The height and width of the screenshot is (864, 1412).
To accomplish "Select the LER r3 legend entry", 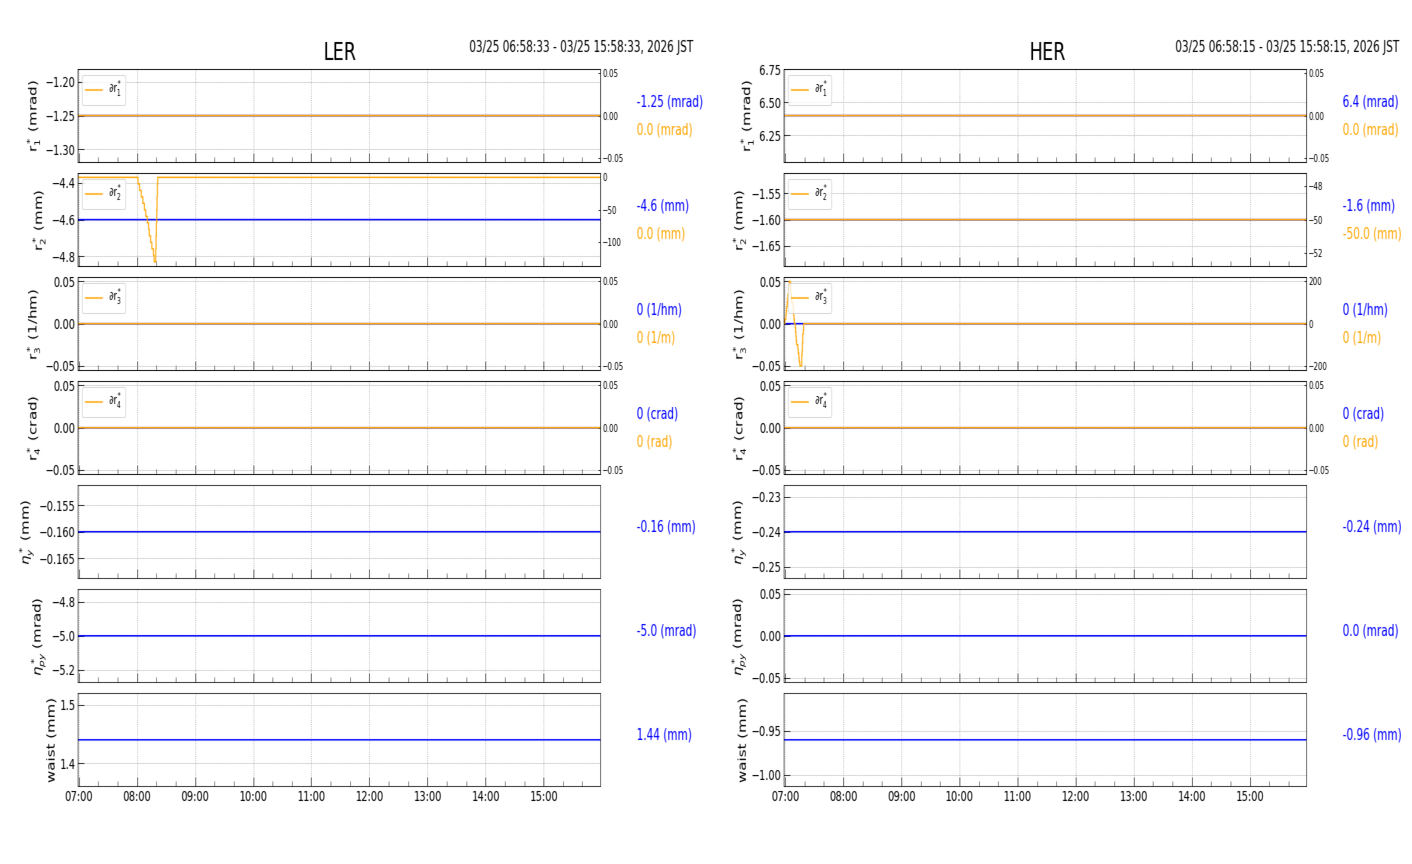I will tap(104, 297).
